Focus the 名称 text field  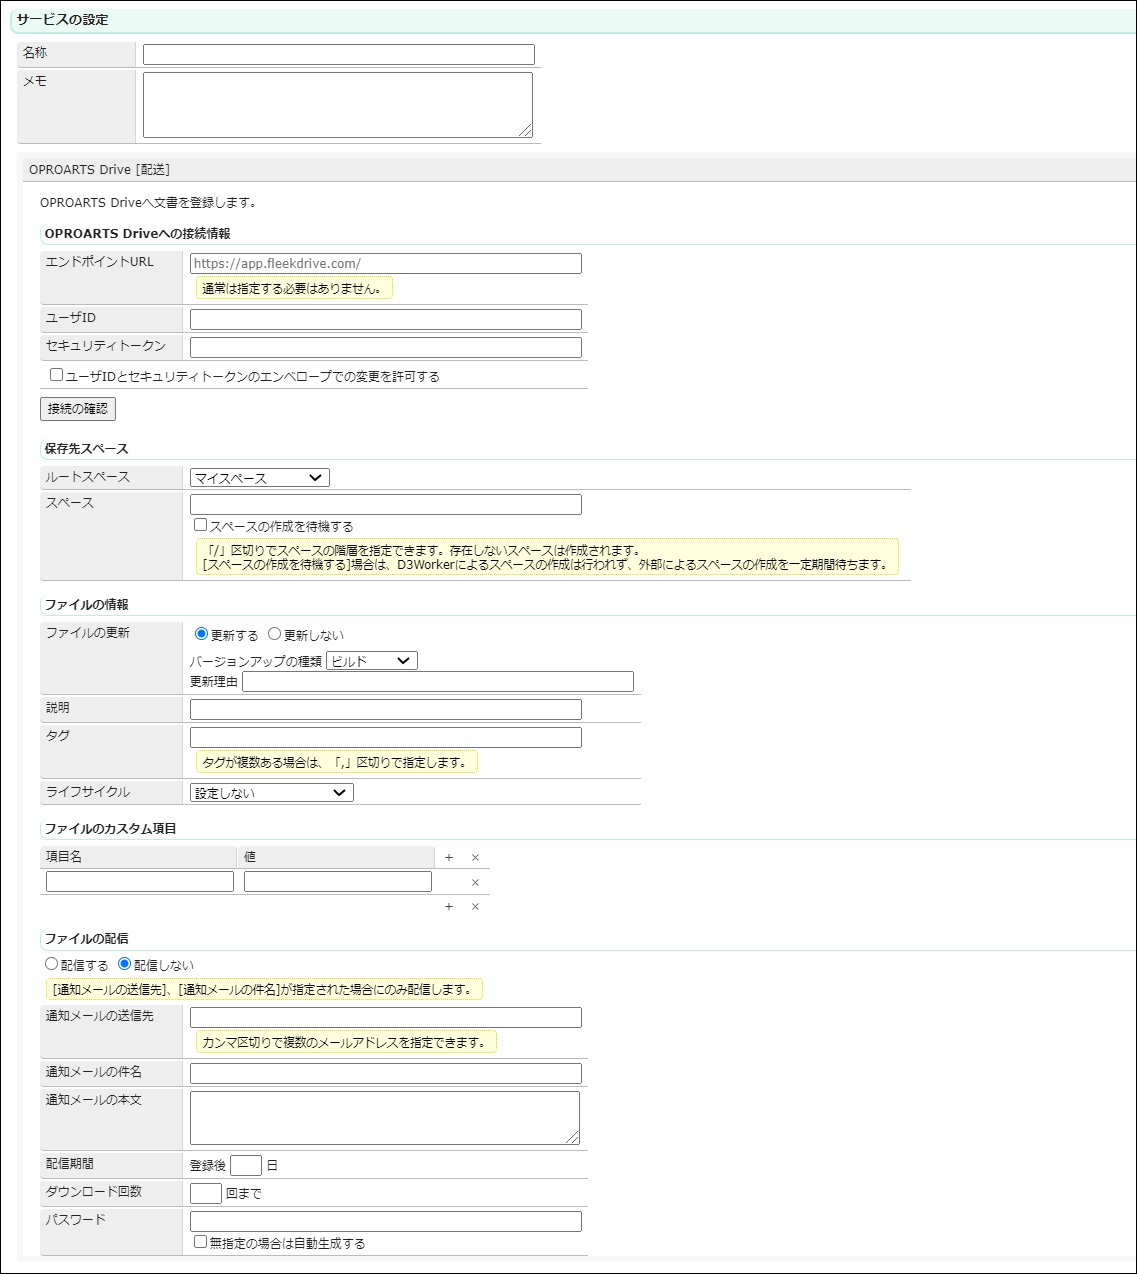tap(338, 55)
